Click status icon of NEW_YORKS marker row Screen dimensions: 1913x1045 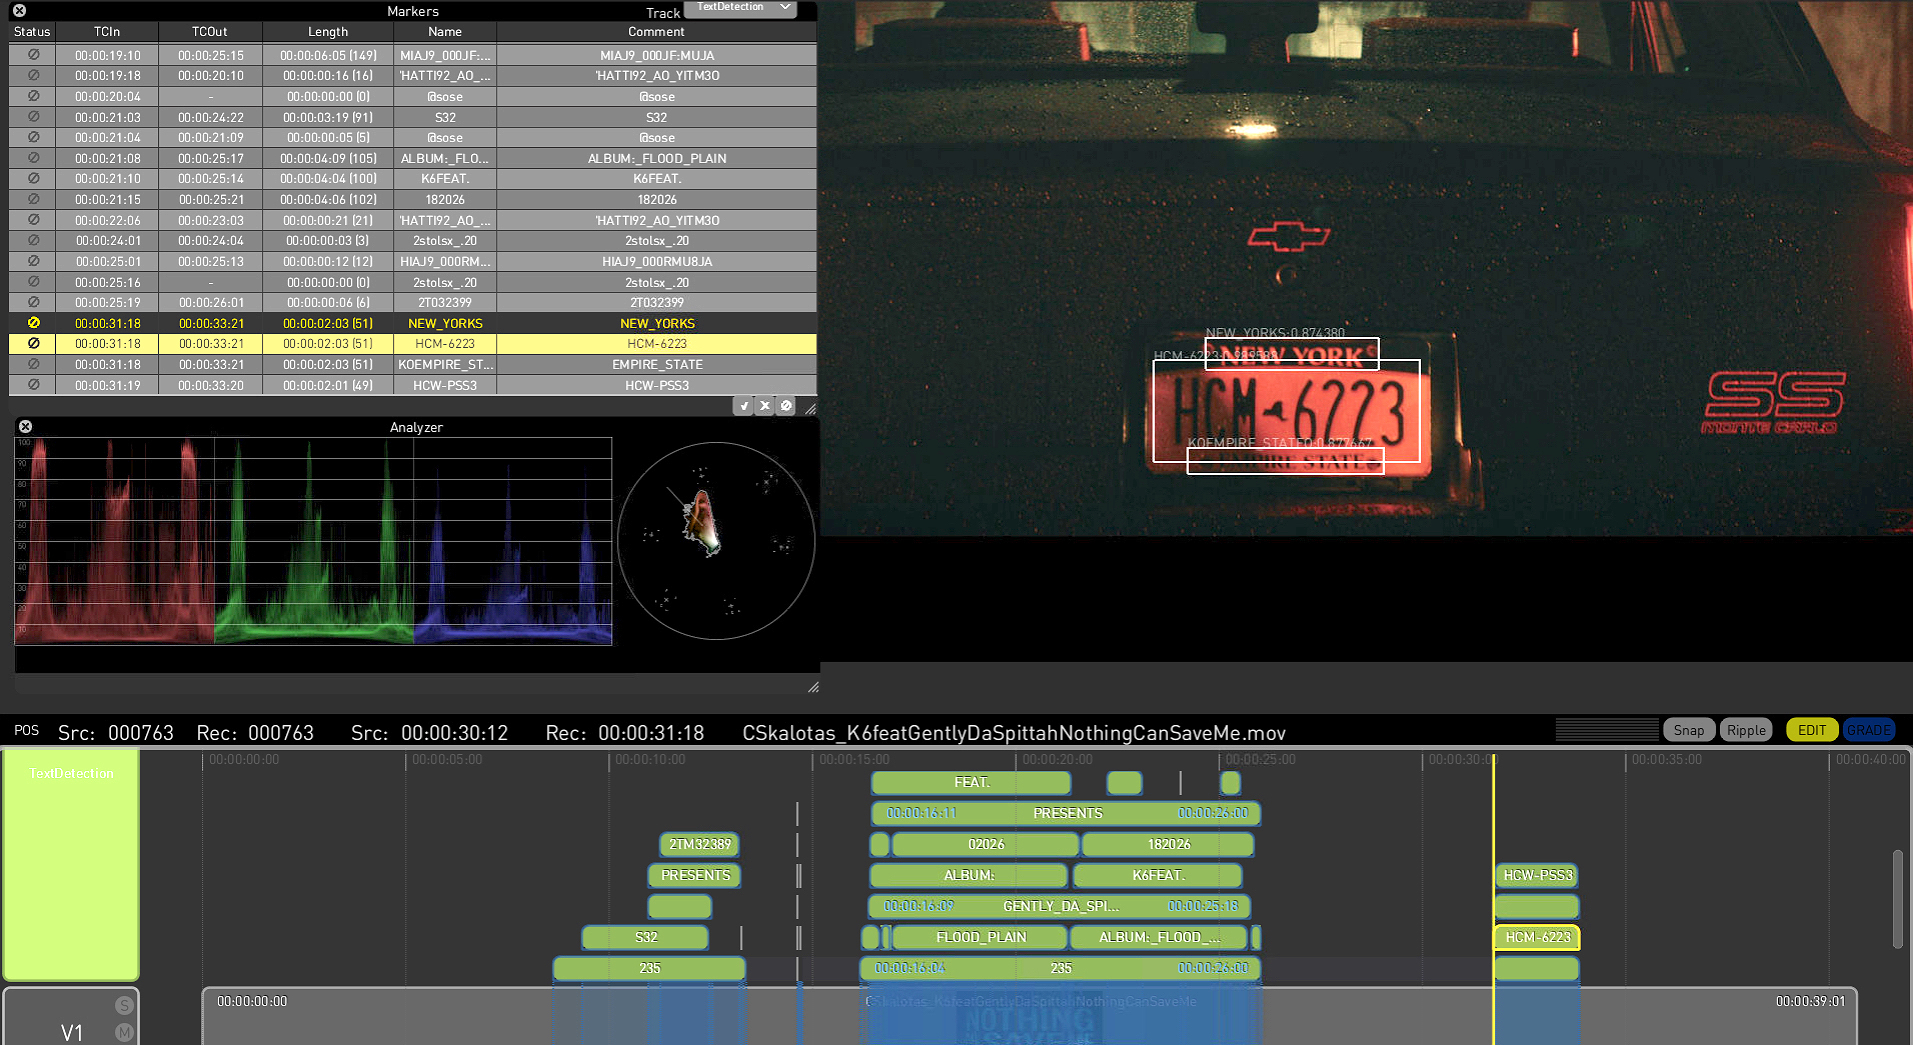[33, 323]
